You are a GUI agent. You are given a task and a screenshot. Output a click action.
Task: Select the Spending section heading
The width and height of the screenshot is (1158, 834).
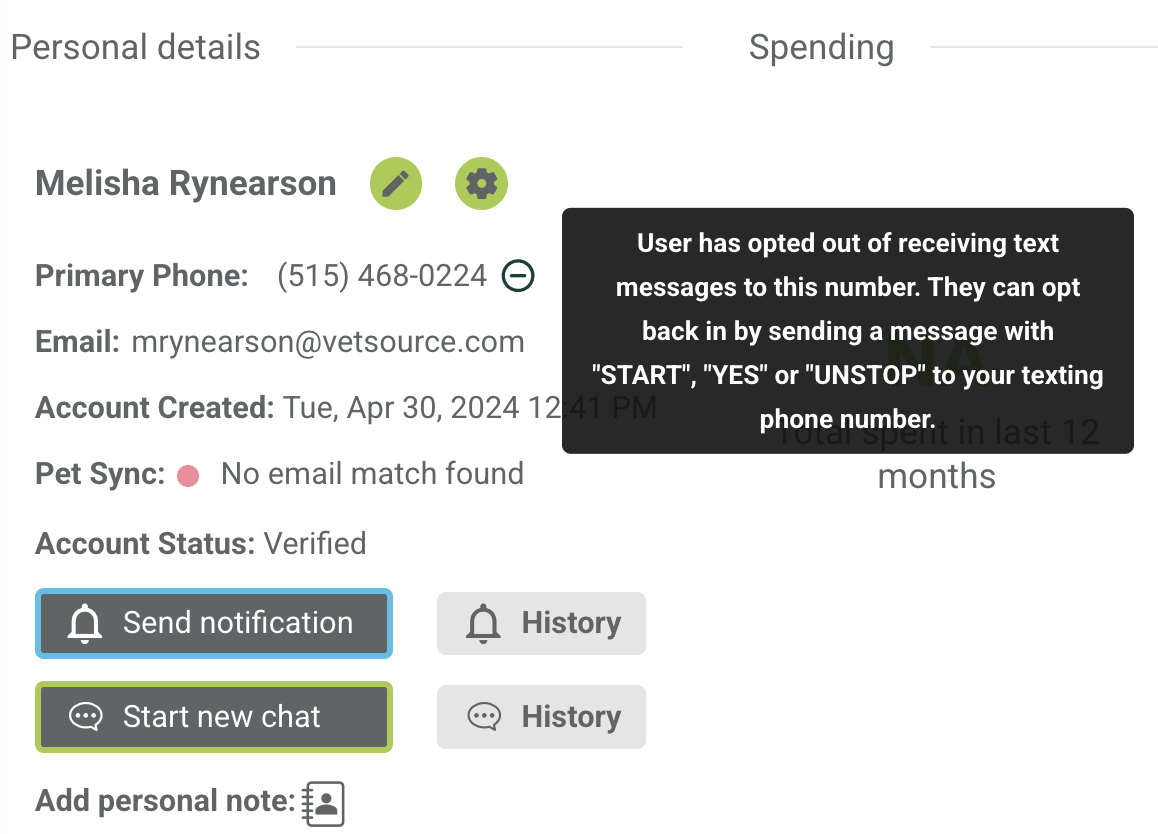click(821, 48)
